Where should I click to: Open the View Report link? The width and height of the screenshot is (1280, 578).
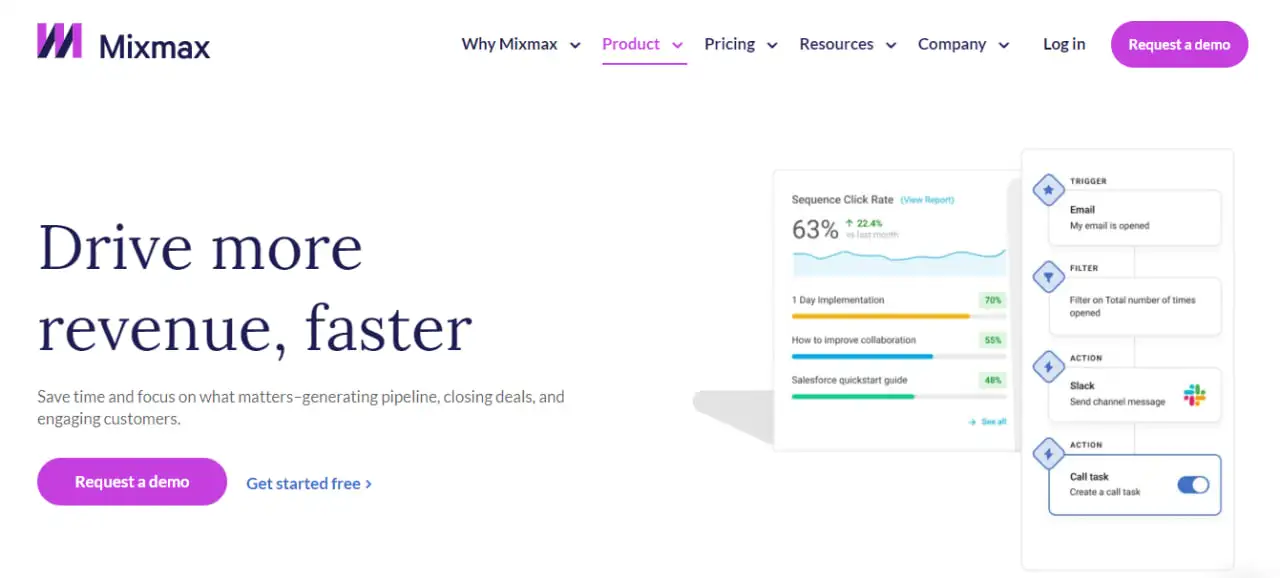pos(928,200)
